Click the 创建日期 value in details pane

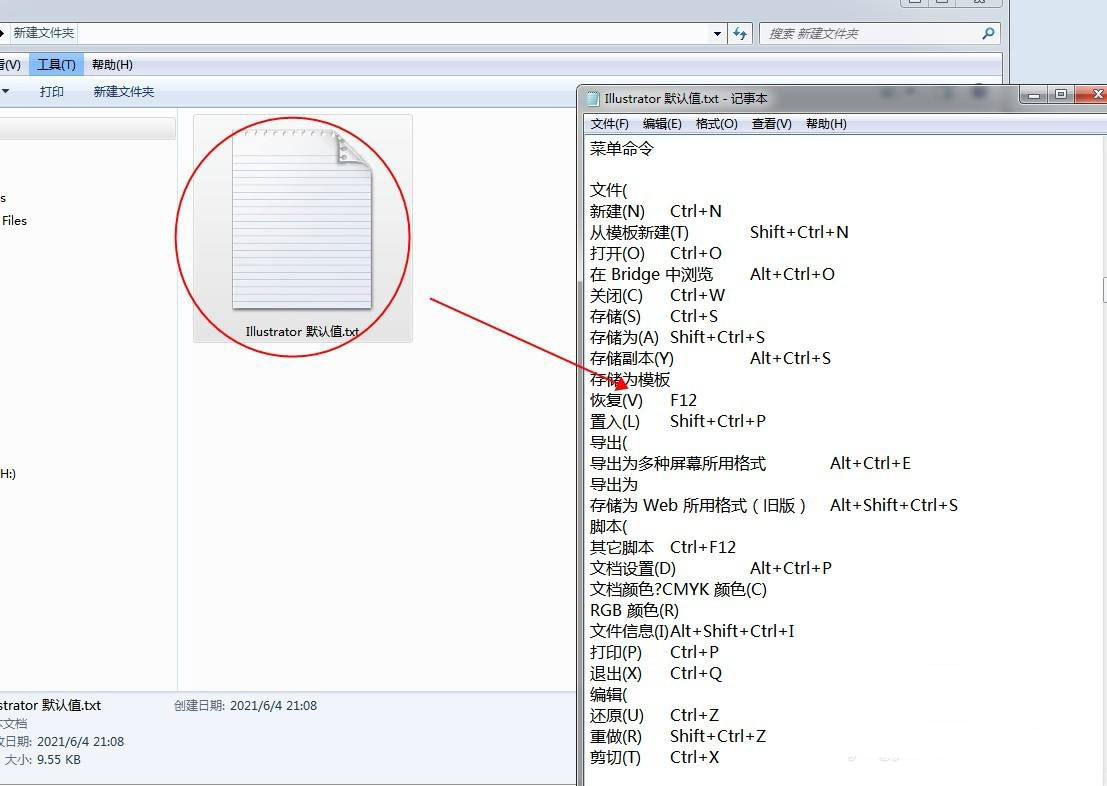coord(273,705)
